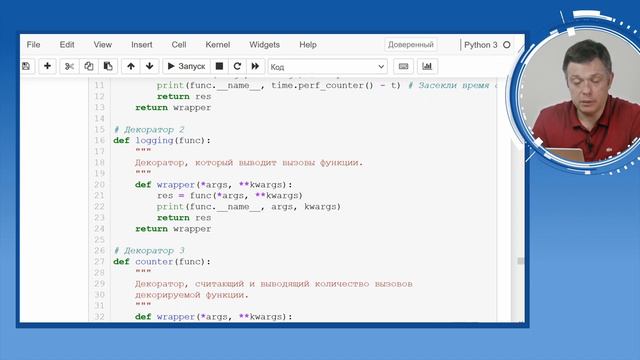Click 'return wrapper' on line 24
The image size is (640, 360).
[x=173, y=229]
